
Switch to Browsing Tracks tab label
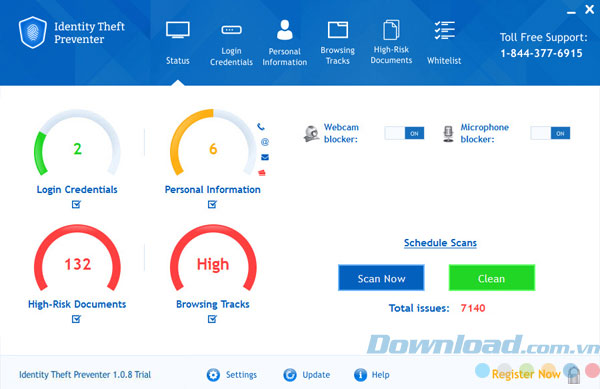click(x=338, y=55)
